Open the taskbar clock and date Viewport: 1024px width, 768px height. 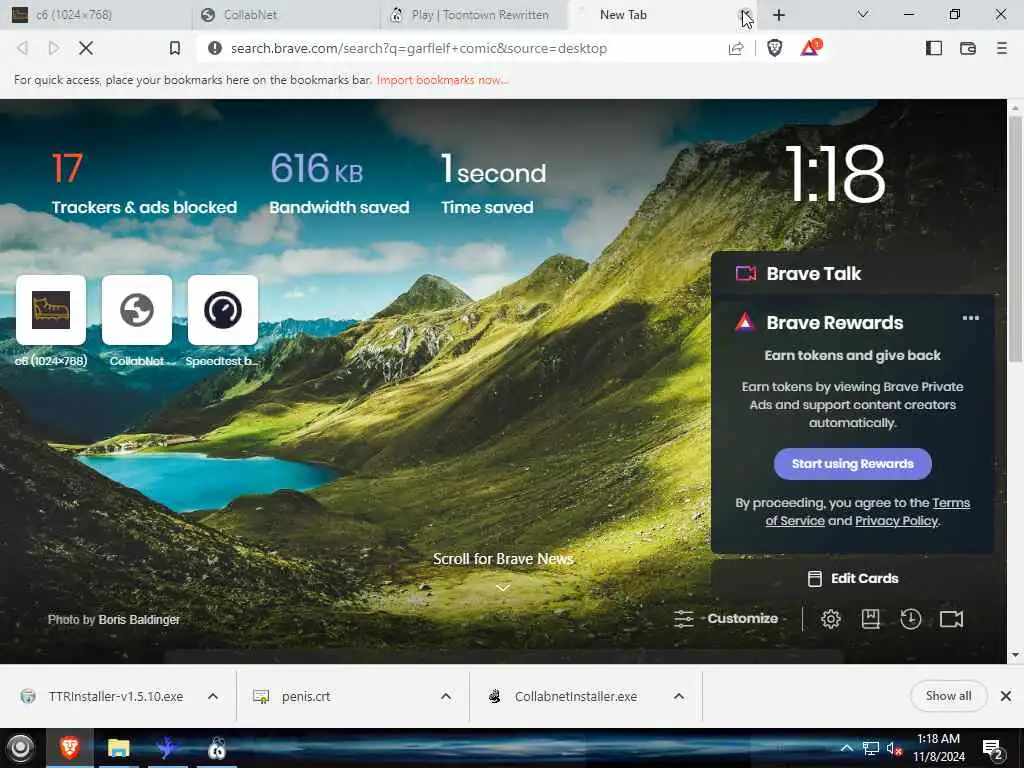click(938, 748)
